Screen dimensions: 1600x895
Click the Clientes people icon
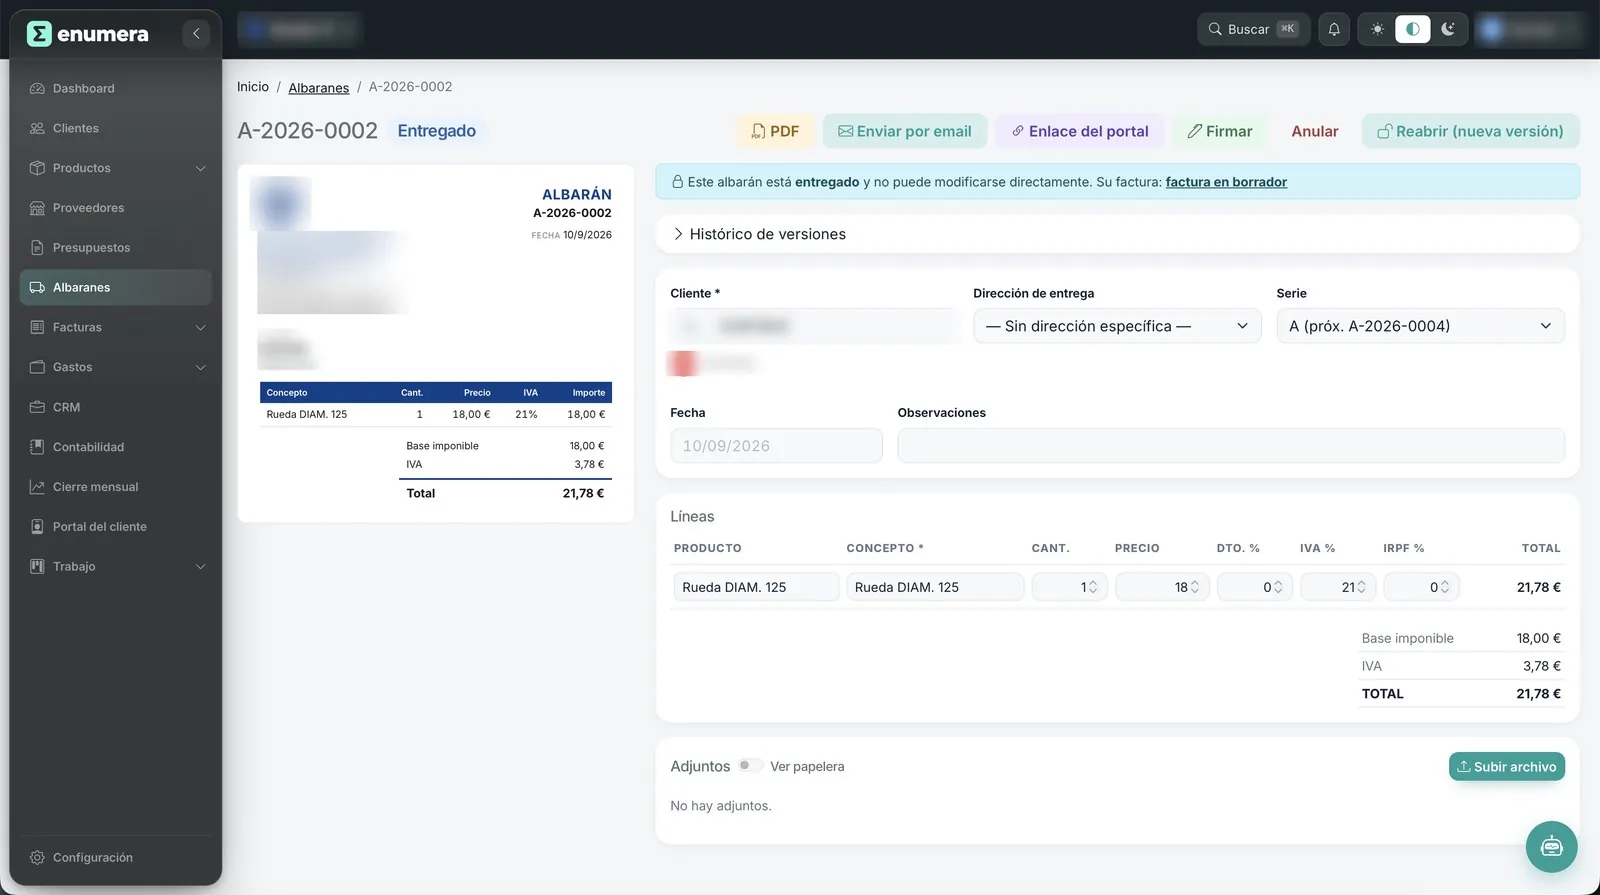click(x=37, y=128)
